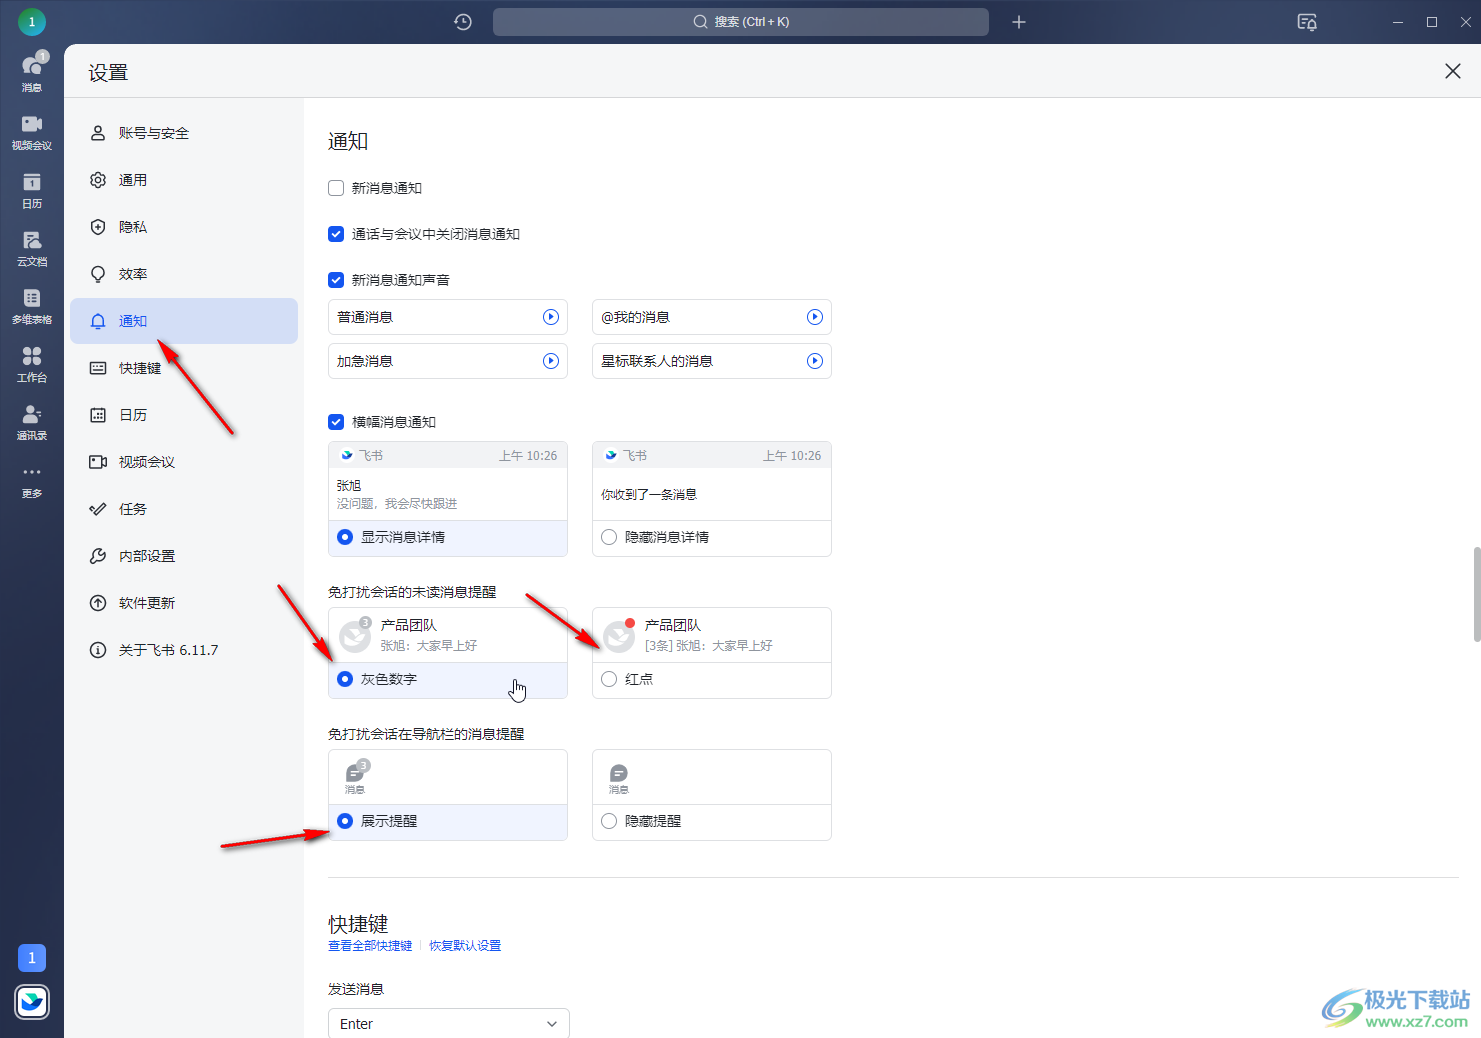Open 关于飞书 6.11.7 section
Viewport: 1481px width, 1038px height.
184,650
